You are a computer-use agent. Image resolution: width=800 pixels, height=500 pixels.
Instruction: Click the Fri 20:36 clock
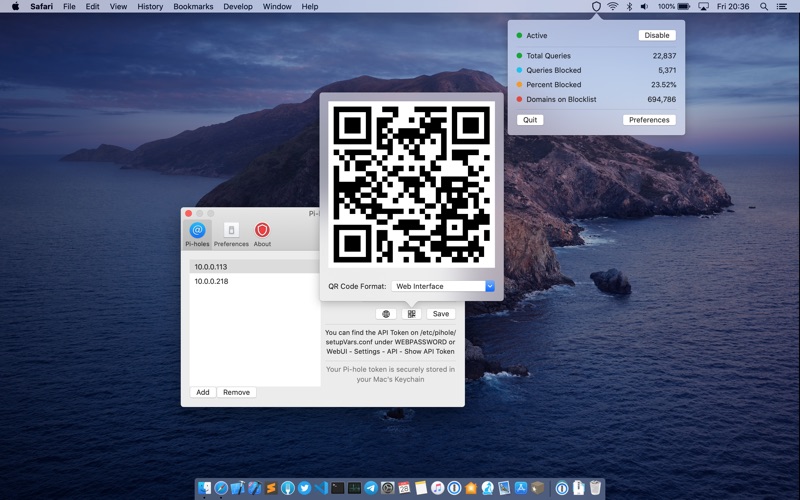(733, 7)
